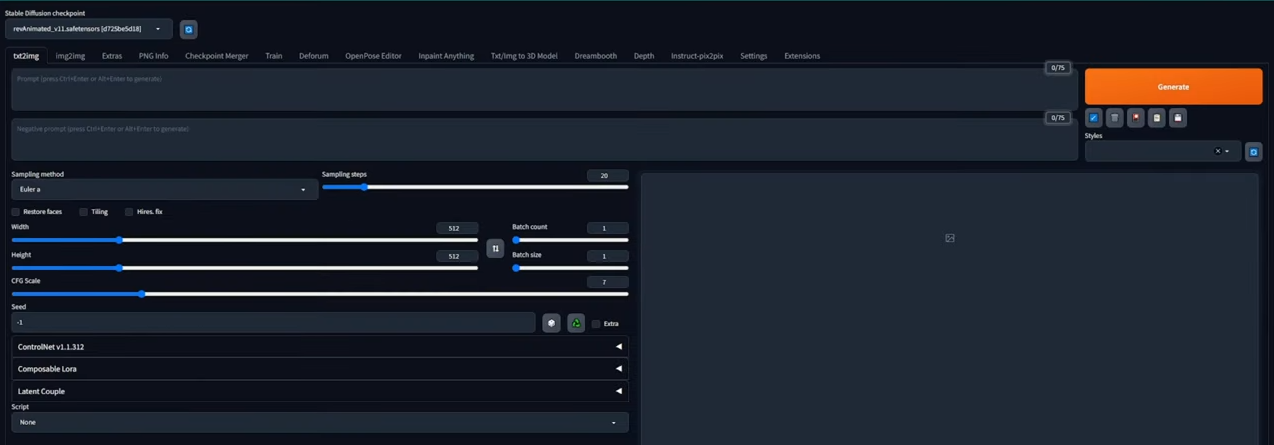Screen dimensions: 1274x445
Task: Click the floppy disk save style icon
Action: click(1177, 118)
